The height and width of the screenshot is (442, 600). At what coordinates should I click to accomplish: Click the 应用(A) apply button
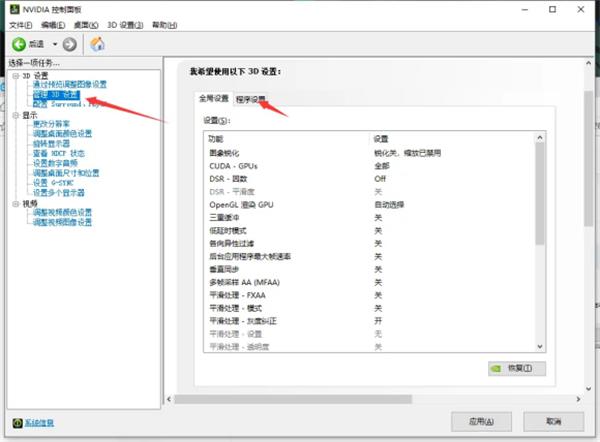(x=481, y=422)
